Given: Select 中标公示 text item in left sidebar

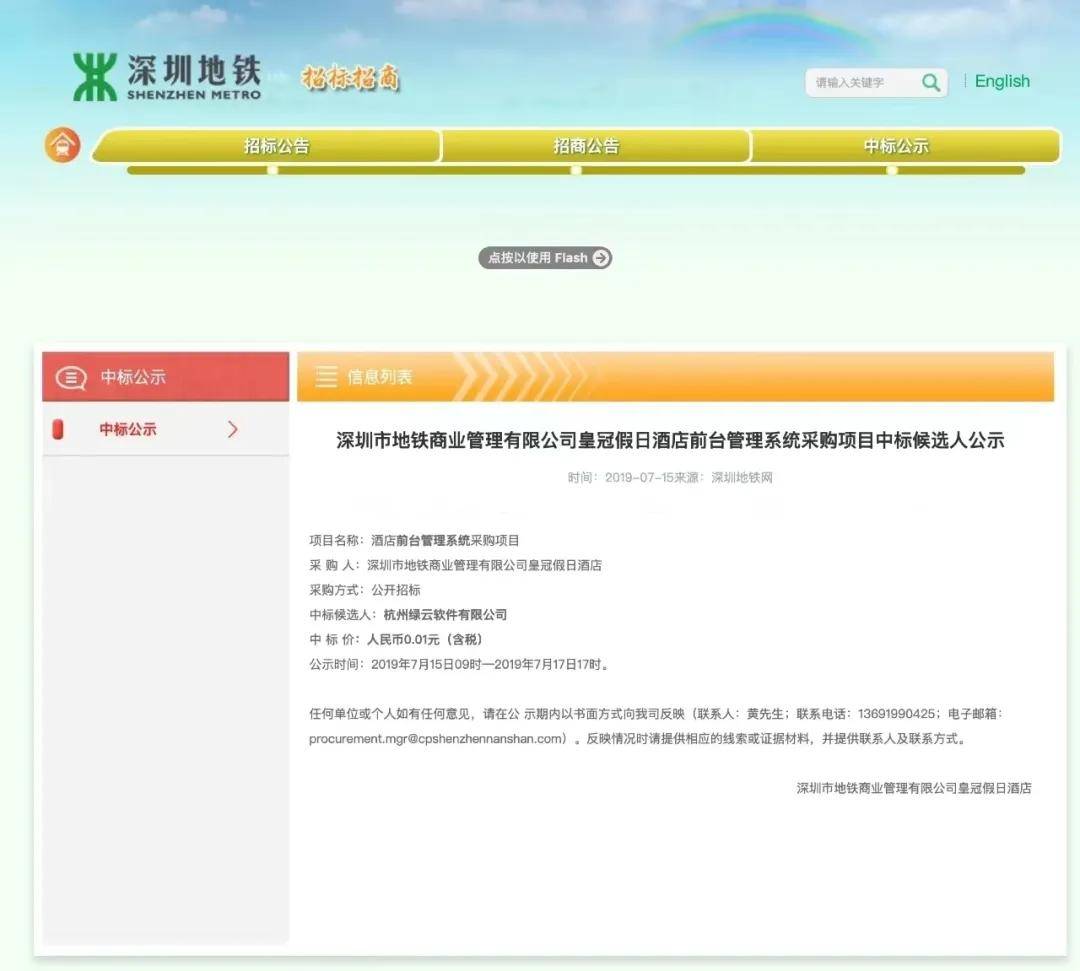Looking at the screenshot, I should (128, 429).
